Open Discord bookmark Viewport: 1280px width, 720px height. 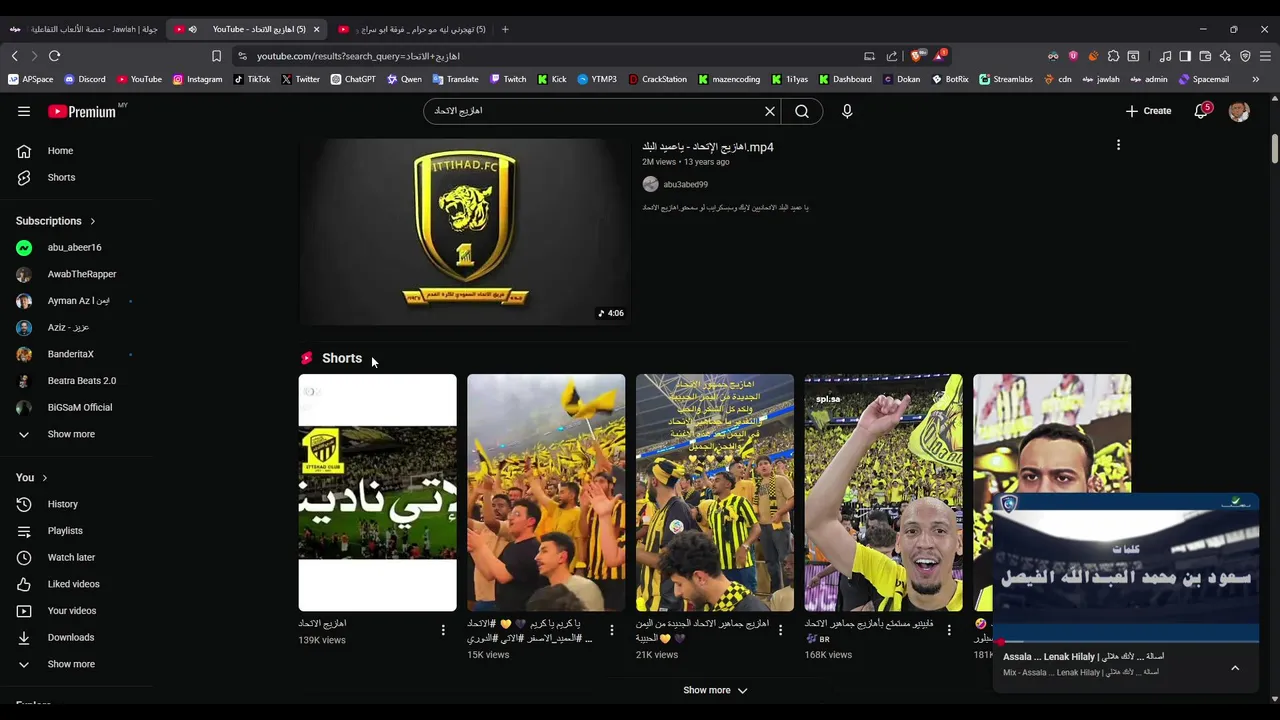[x=85, y=79]
